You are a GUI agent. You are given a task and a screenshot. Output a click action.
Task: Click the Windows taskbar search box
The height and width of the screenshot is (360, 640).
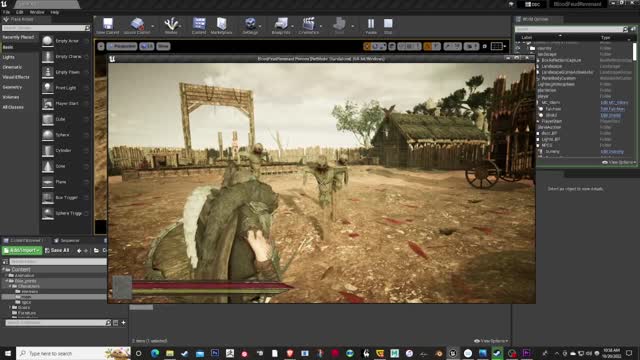[x=73, y=353]
